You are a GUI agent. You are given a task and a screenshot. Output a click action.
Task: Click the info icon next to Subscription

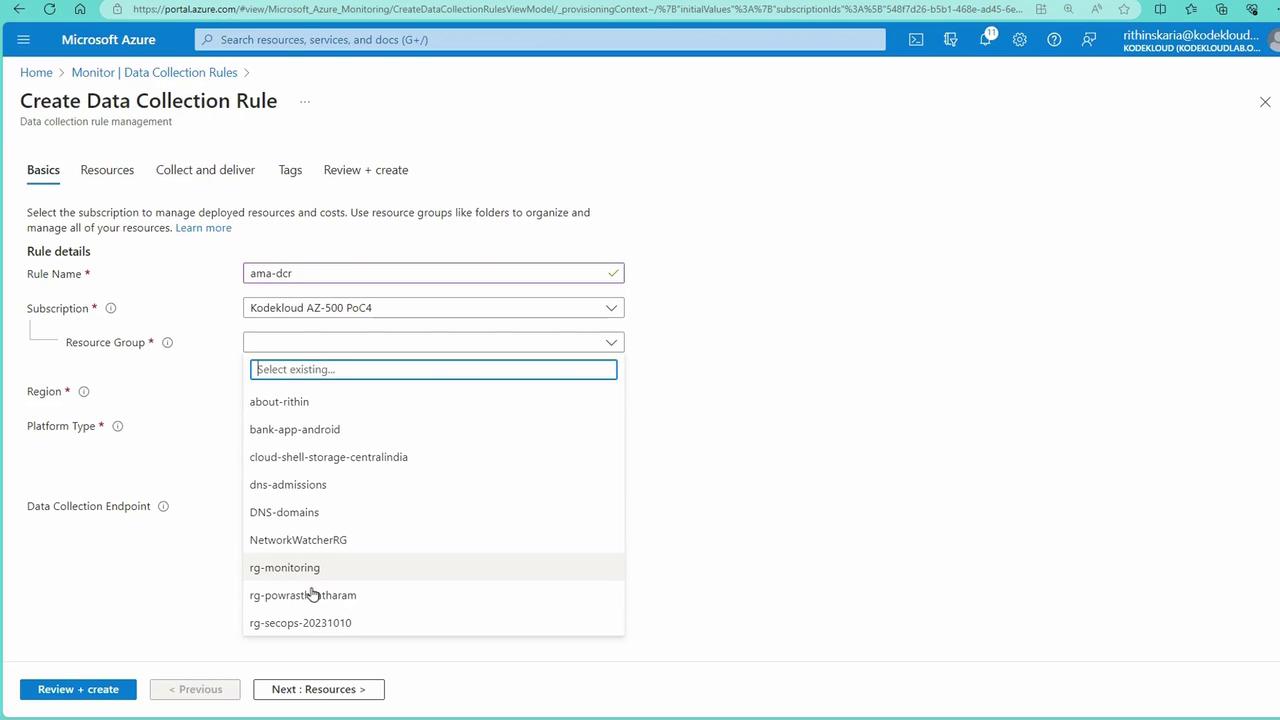coord(111,308)
